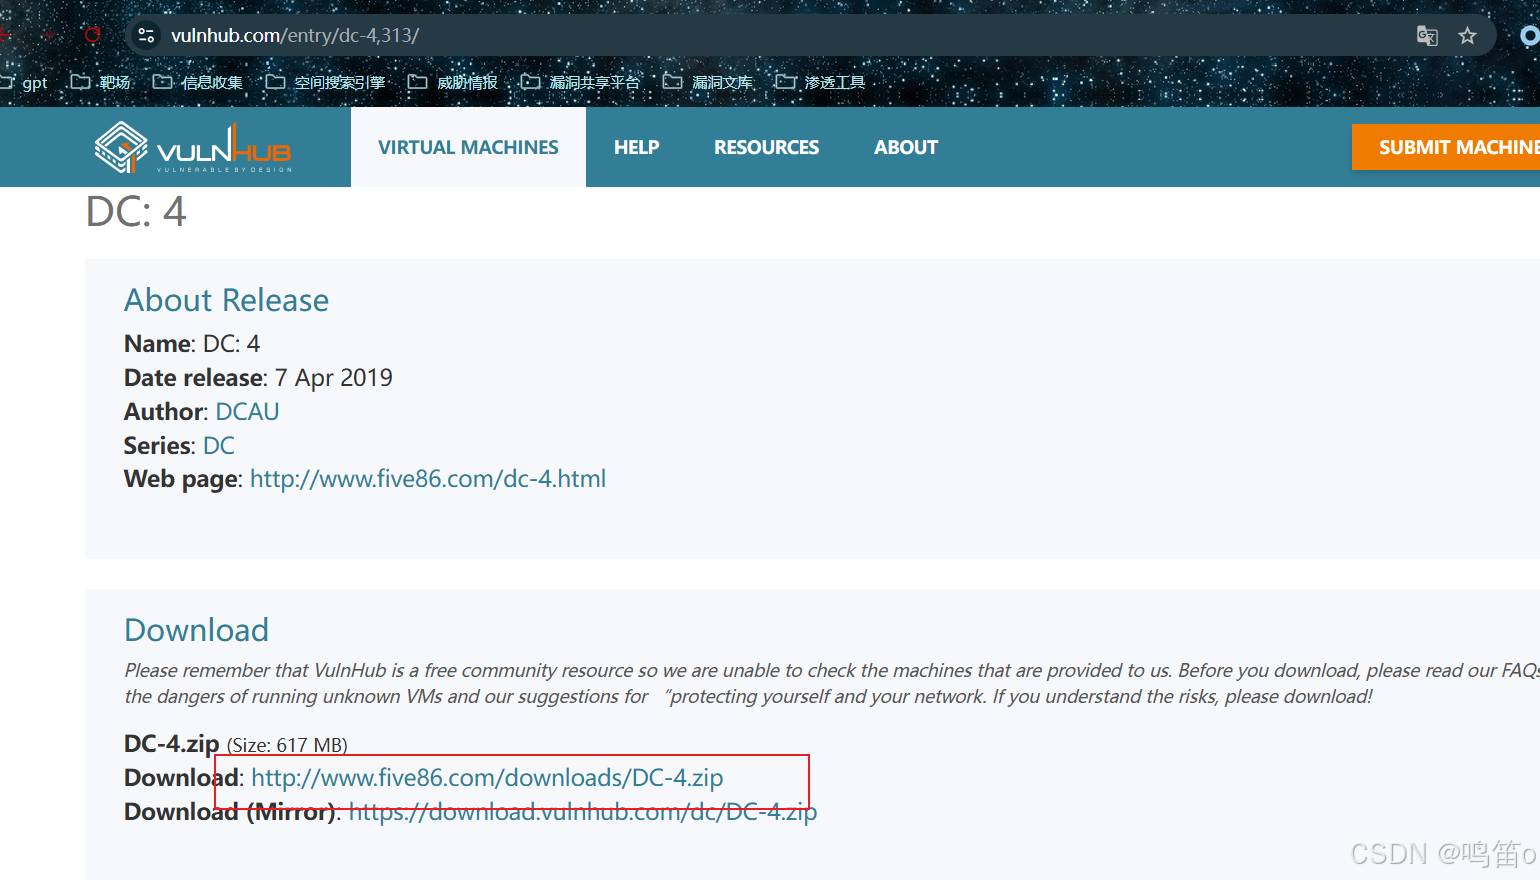The width and height of the screenshot is (1540, 880).
Task: Open the five86.com dc-4.html web page link
Action: coord(428,479)
